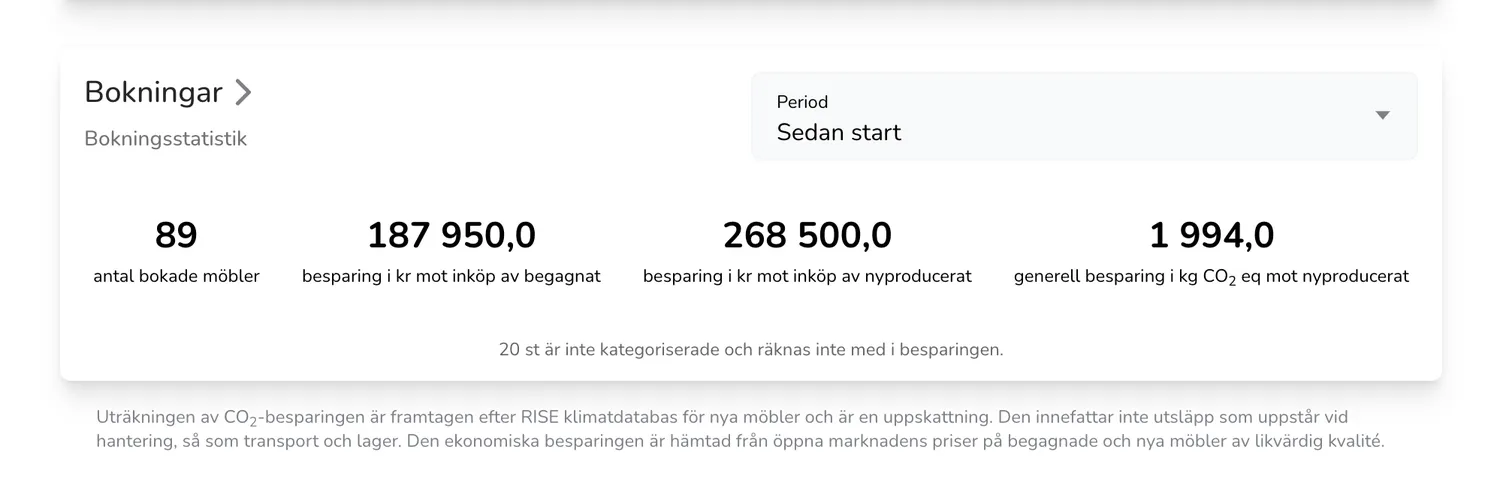Click the chevron arrow next to Bokningar

(x=242, y=93)
